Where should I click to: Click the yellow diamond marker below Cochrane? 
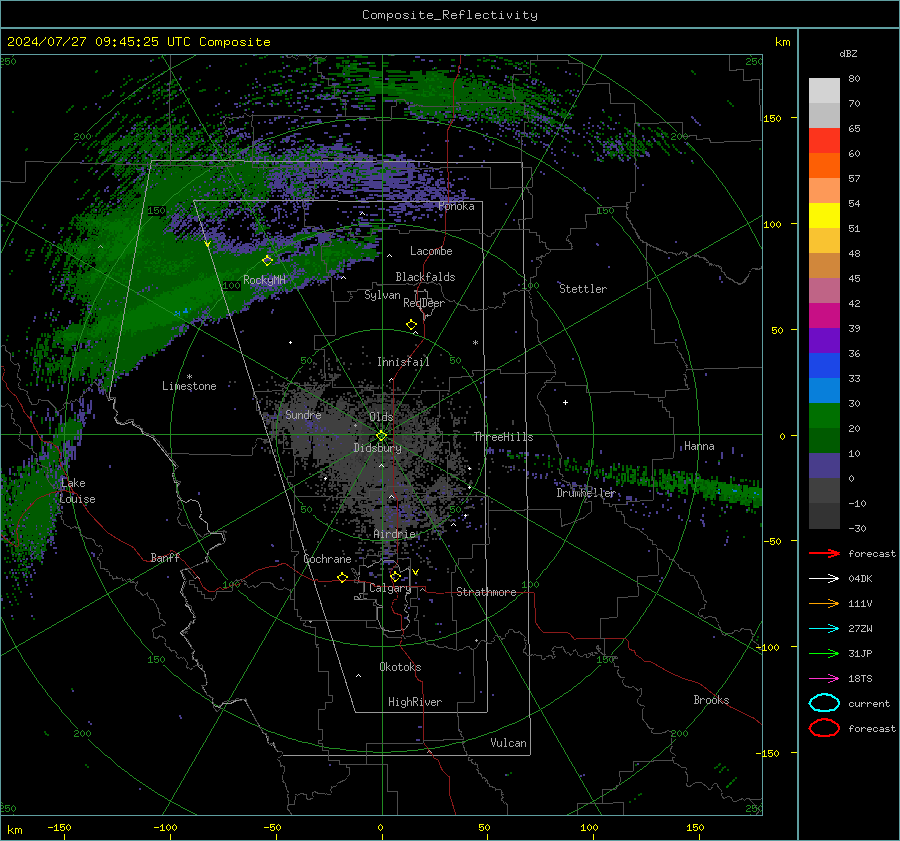pos(343,578)
